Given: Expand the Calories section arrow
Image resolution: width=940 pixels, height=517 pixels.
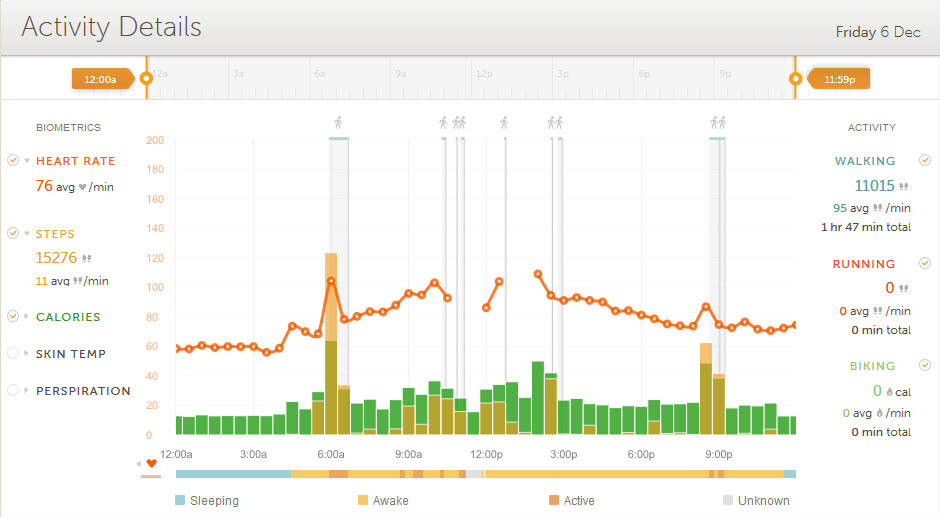Looking at the screenshot, I should (27, 317).
